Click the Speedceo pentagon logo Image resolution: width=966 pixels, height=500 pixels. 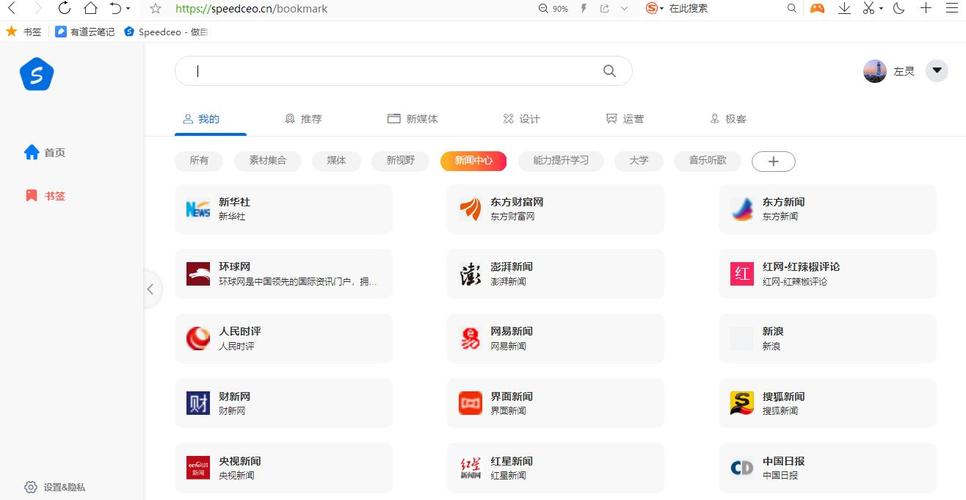pos(36,75)
